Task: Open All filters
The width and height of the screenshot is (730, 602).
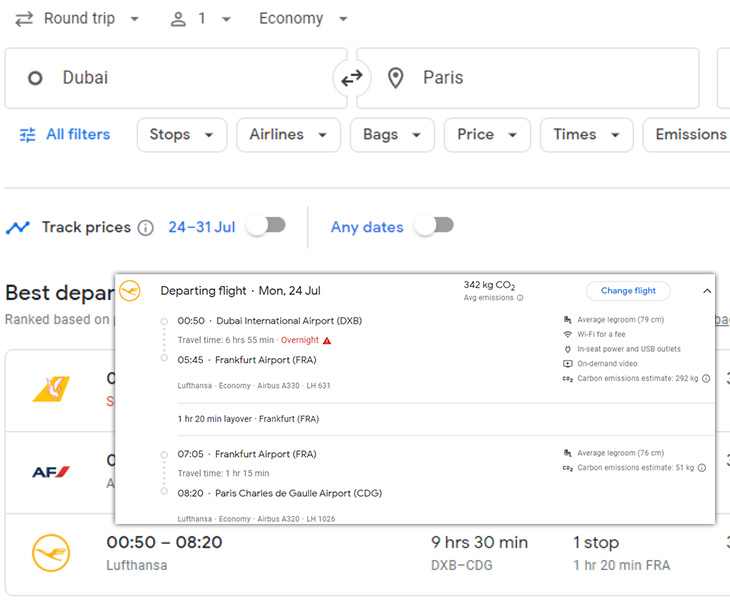Action: [x=65, y=135]
